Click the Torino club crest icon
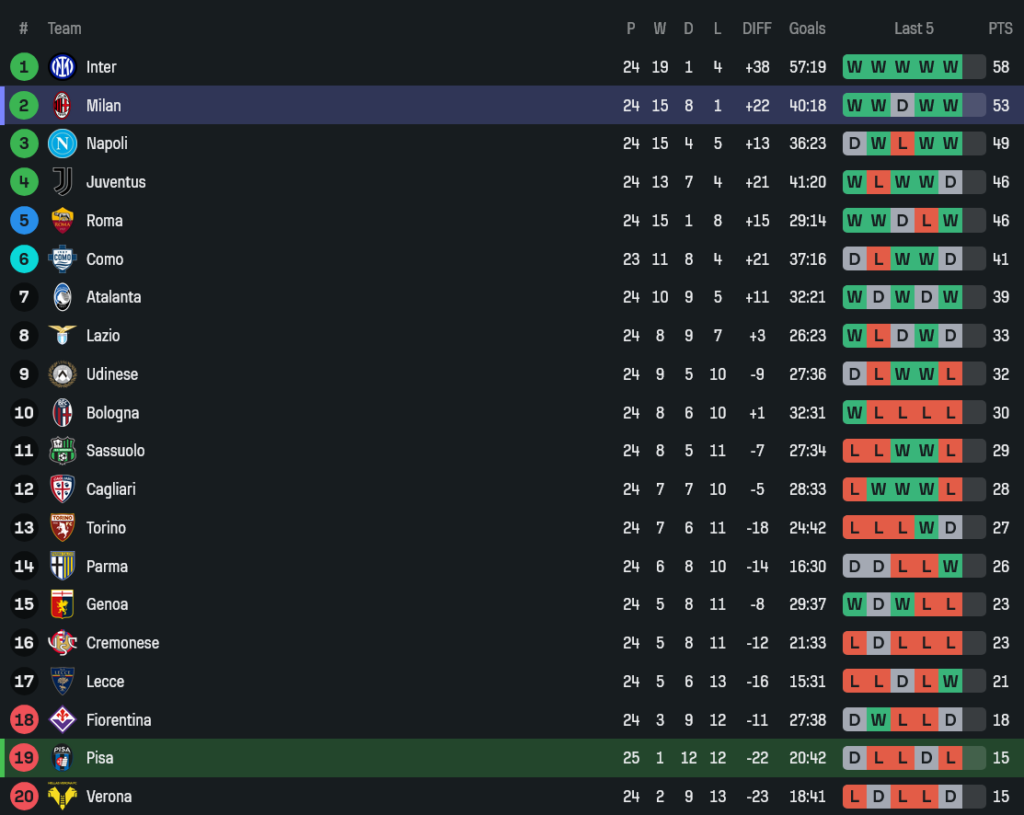The height and width of the screenshot is (815, 1024). coord(62,528)
